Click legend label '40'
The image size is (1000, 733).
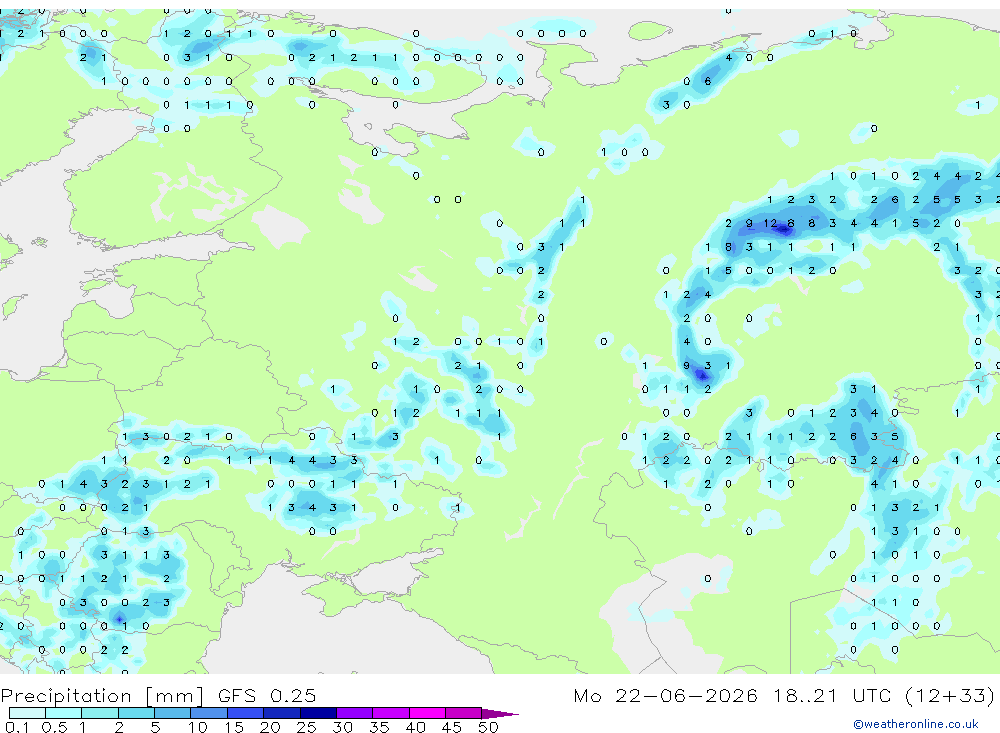[x=415, y=727]
